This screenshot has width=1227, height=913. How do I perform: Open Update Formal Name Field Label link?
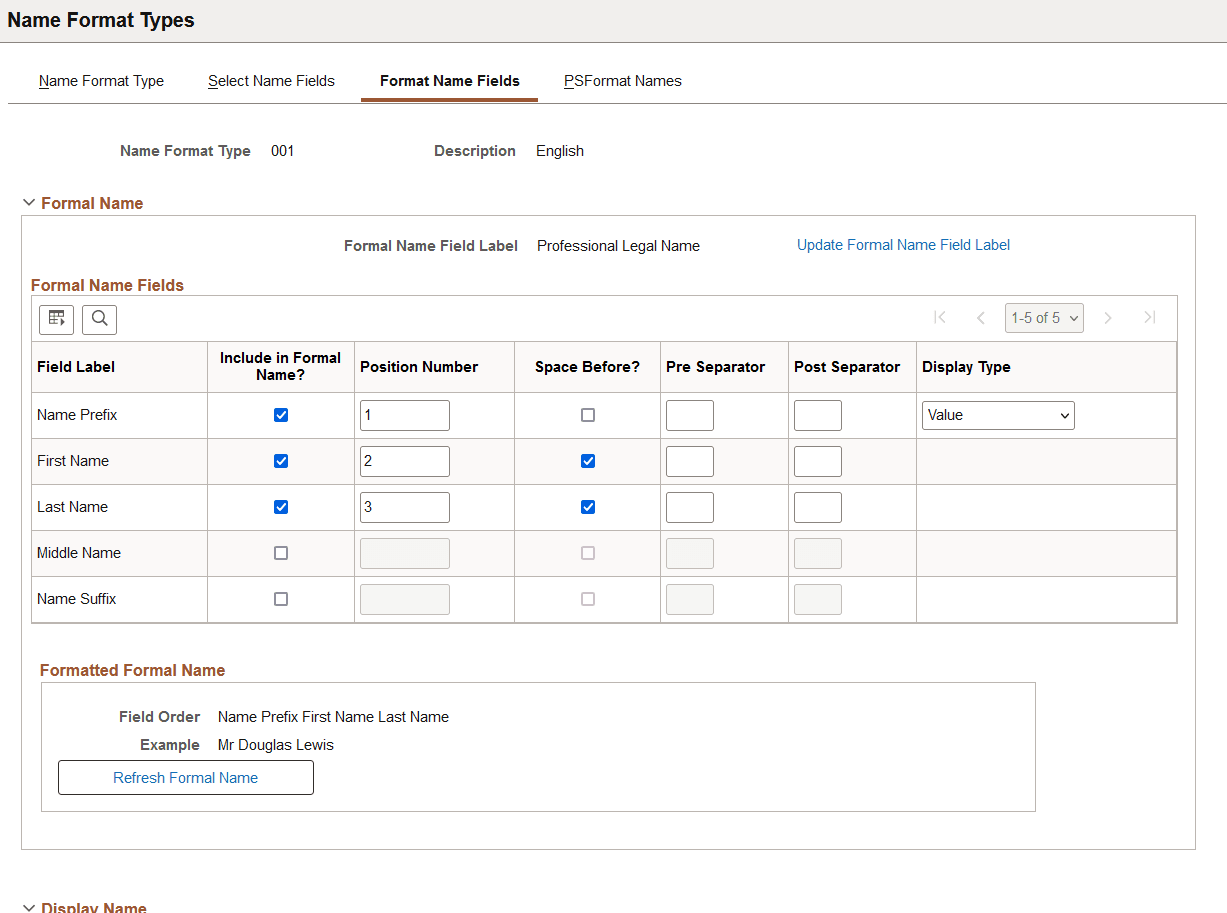click(903, 245)
